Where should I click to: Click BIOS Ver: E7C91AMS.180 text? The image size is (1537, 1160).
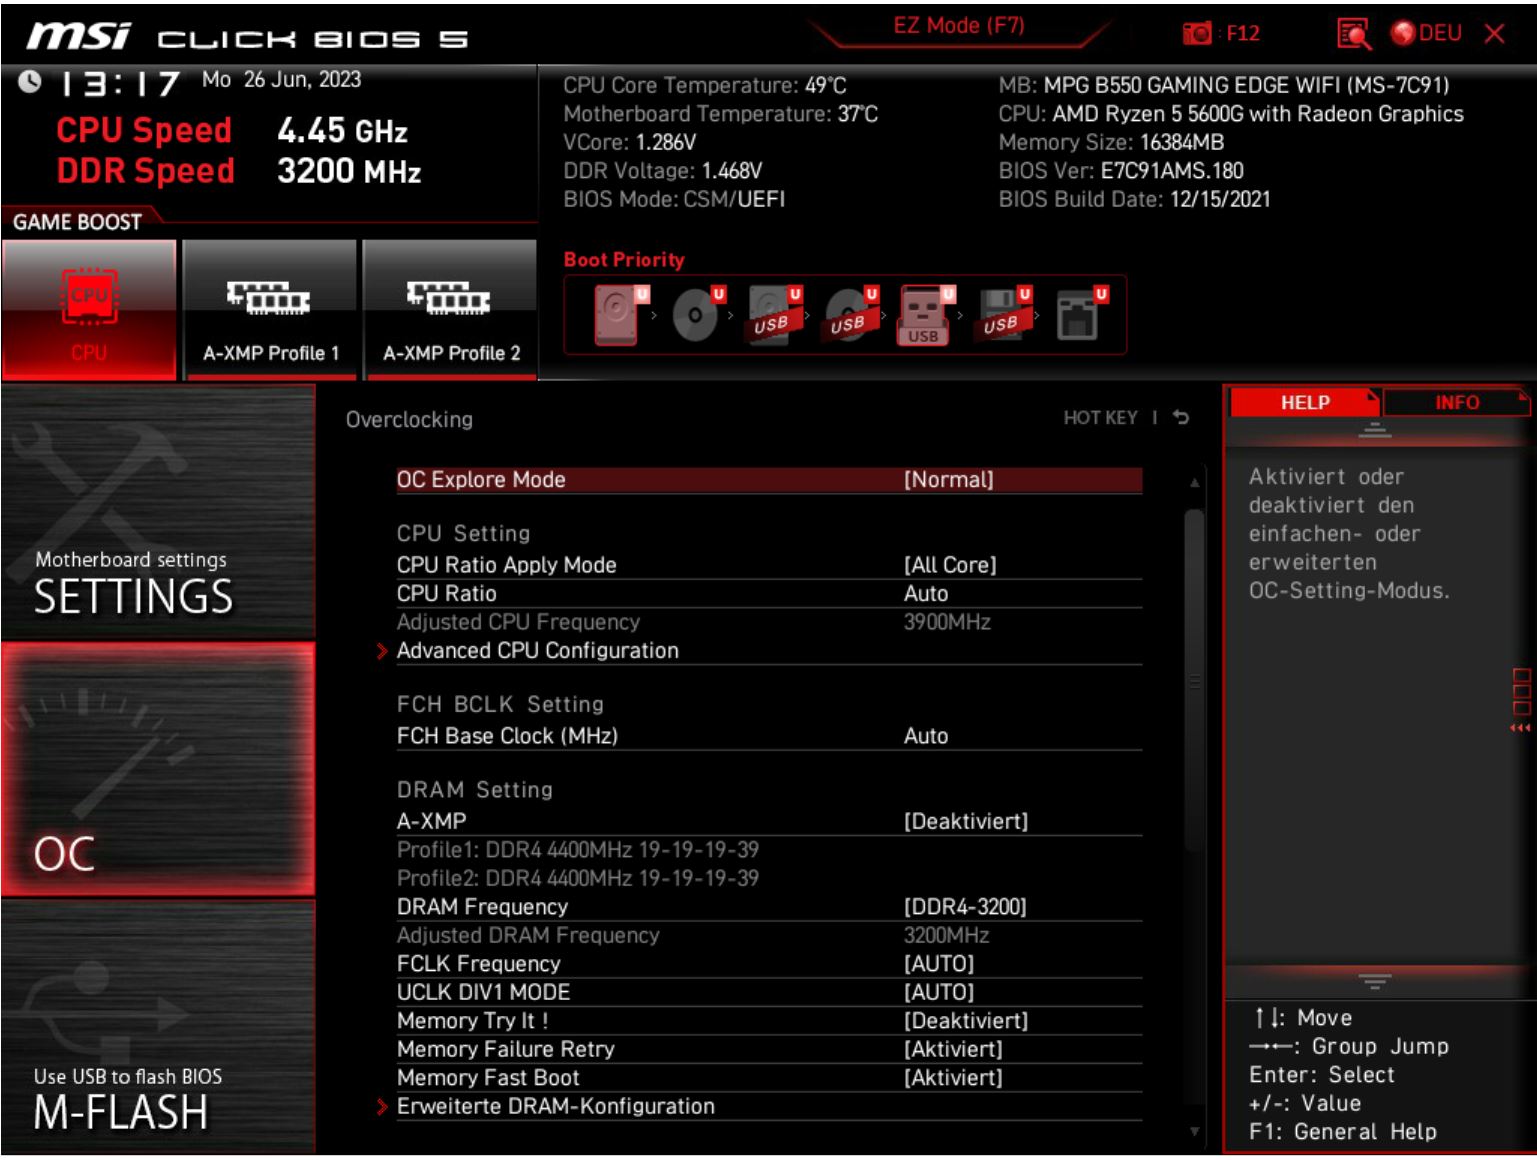click(x=1121, y=171)
